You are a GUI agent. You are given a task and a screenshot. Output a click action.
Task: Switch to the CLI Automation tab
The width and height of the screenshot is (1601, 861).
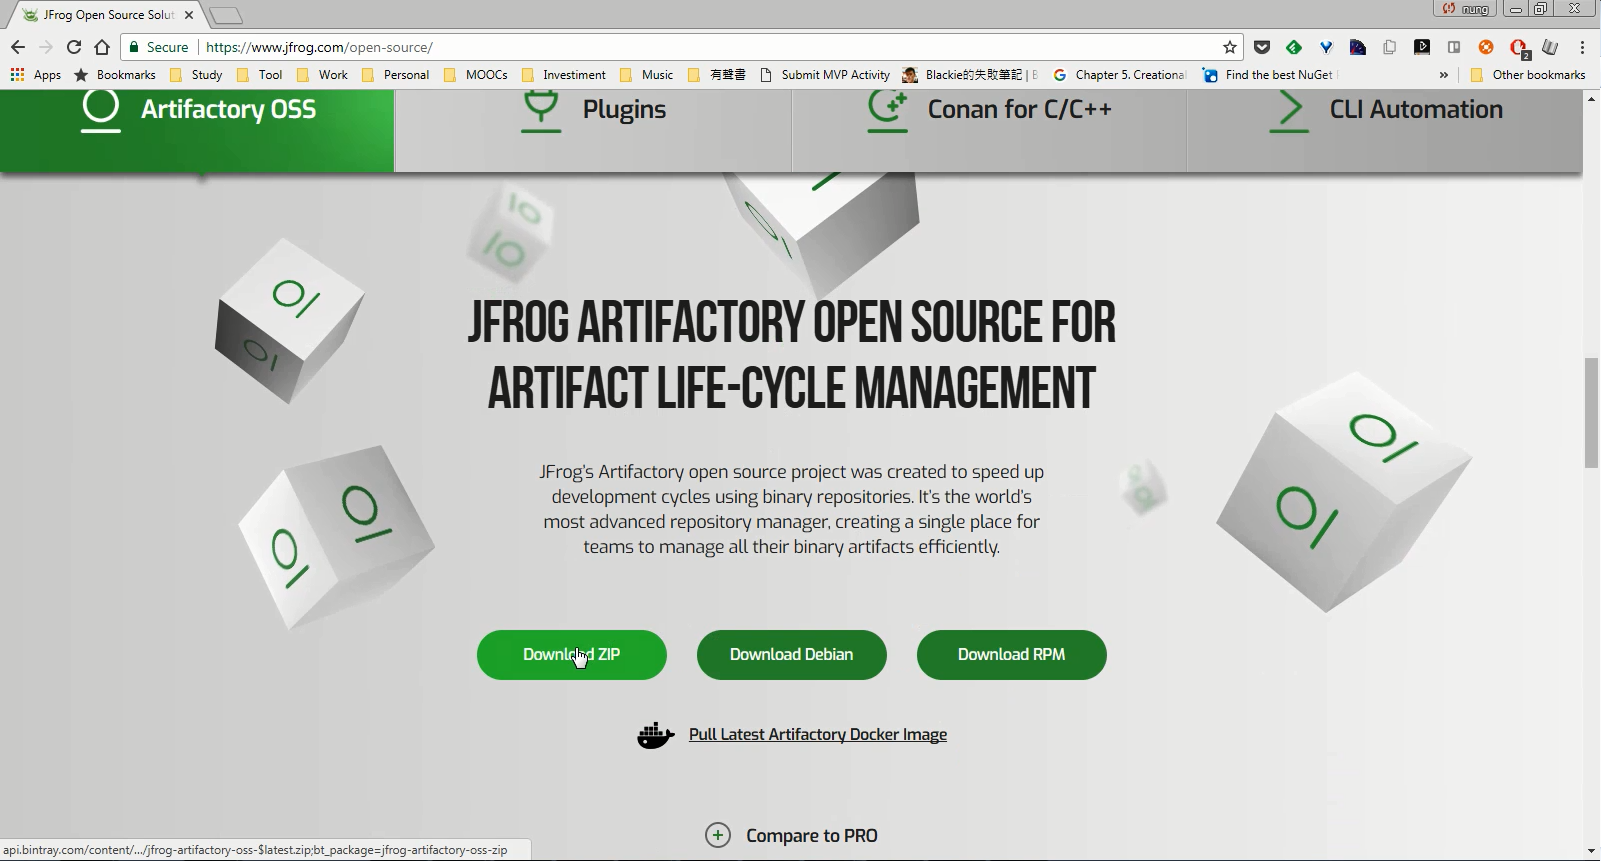coord(1385,130)
